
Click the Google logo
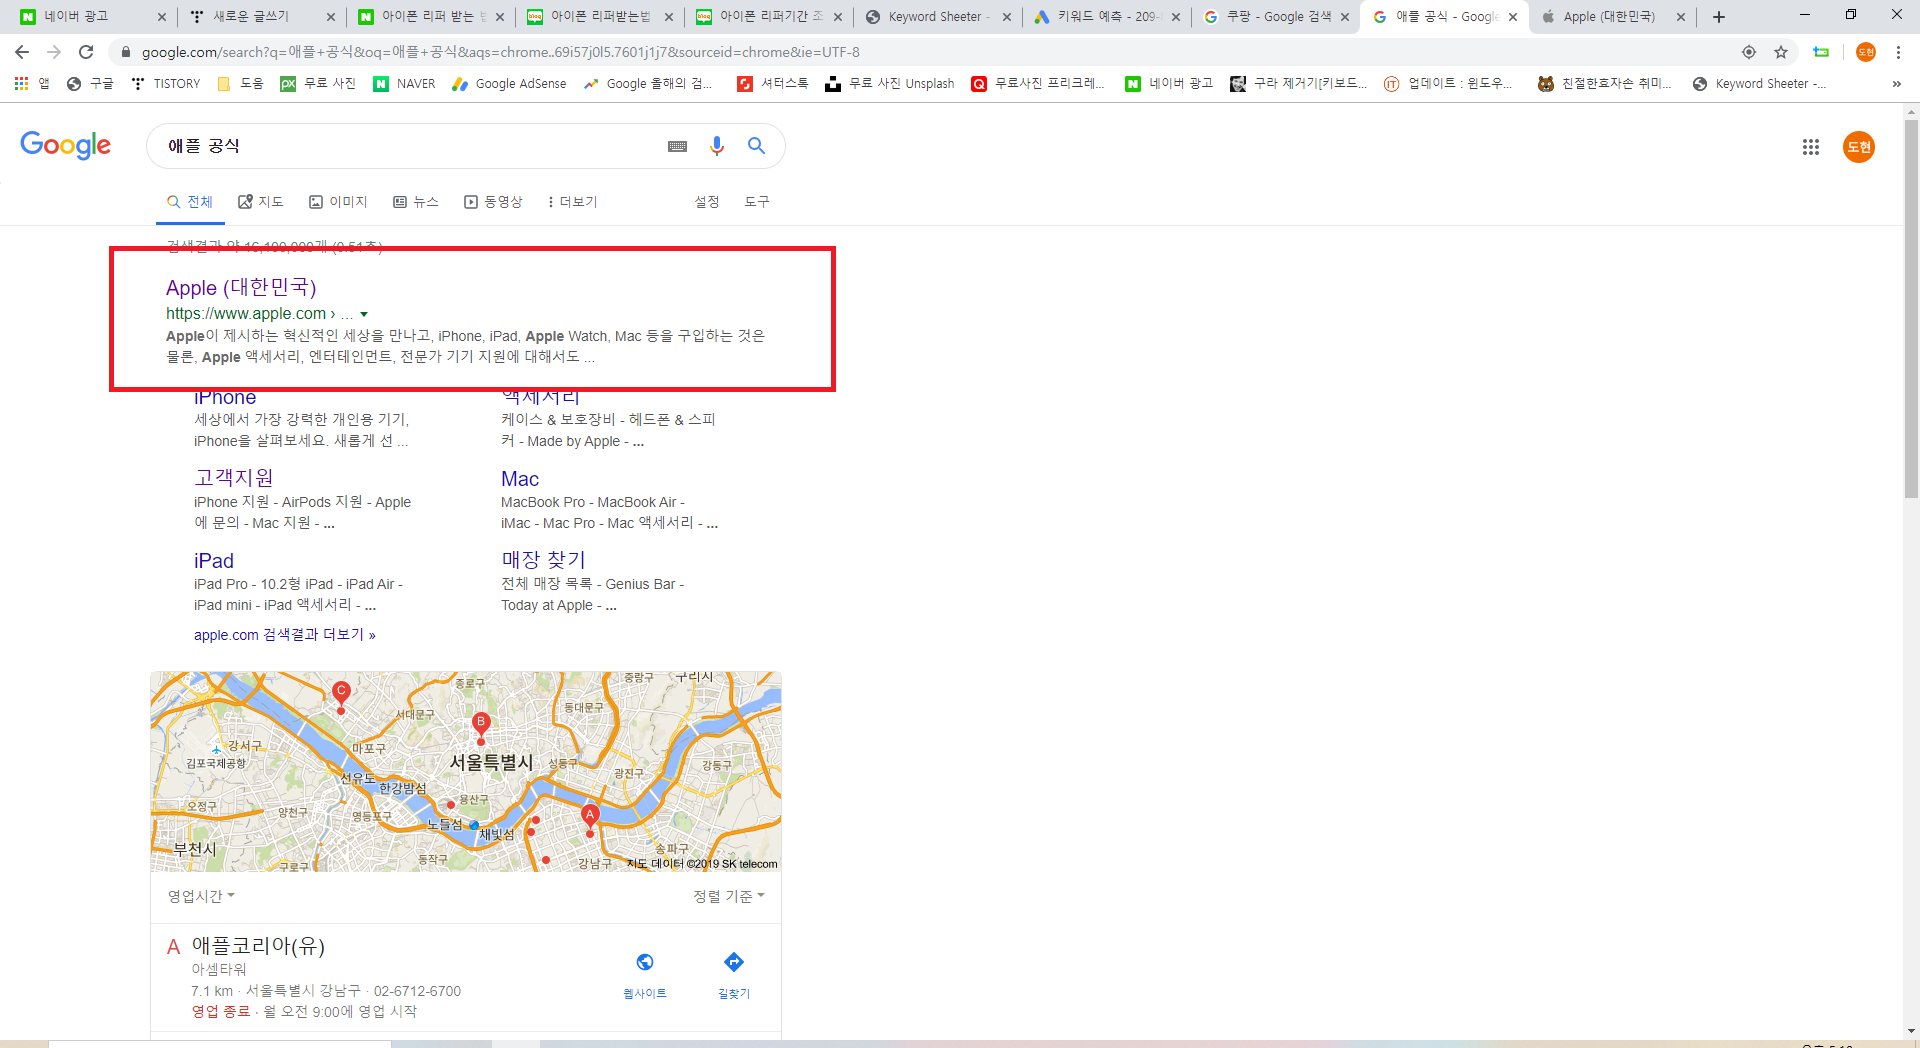coord(66,146)
